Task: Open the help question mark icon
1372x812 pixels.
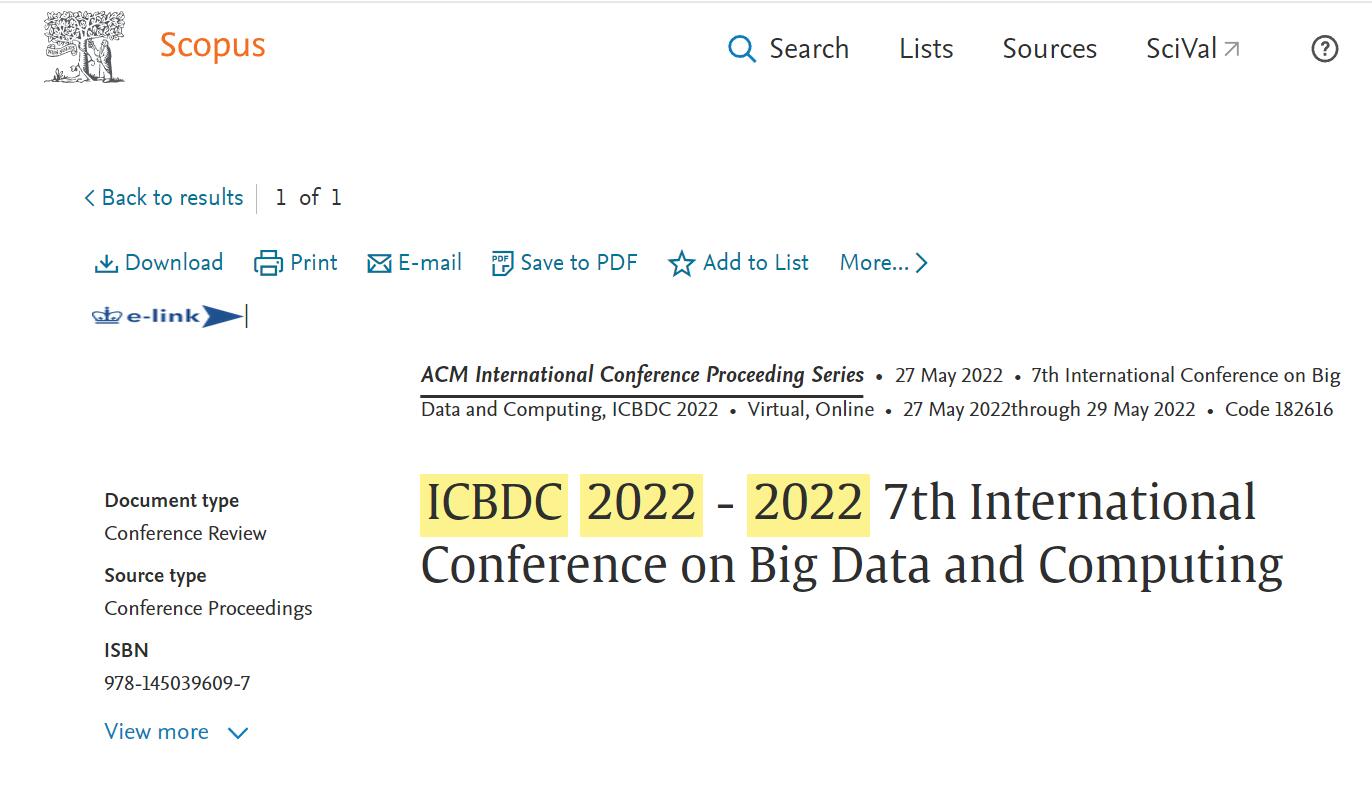Action: pyautogui.click(x=1324, y=49)
